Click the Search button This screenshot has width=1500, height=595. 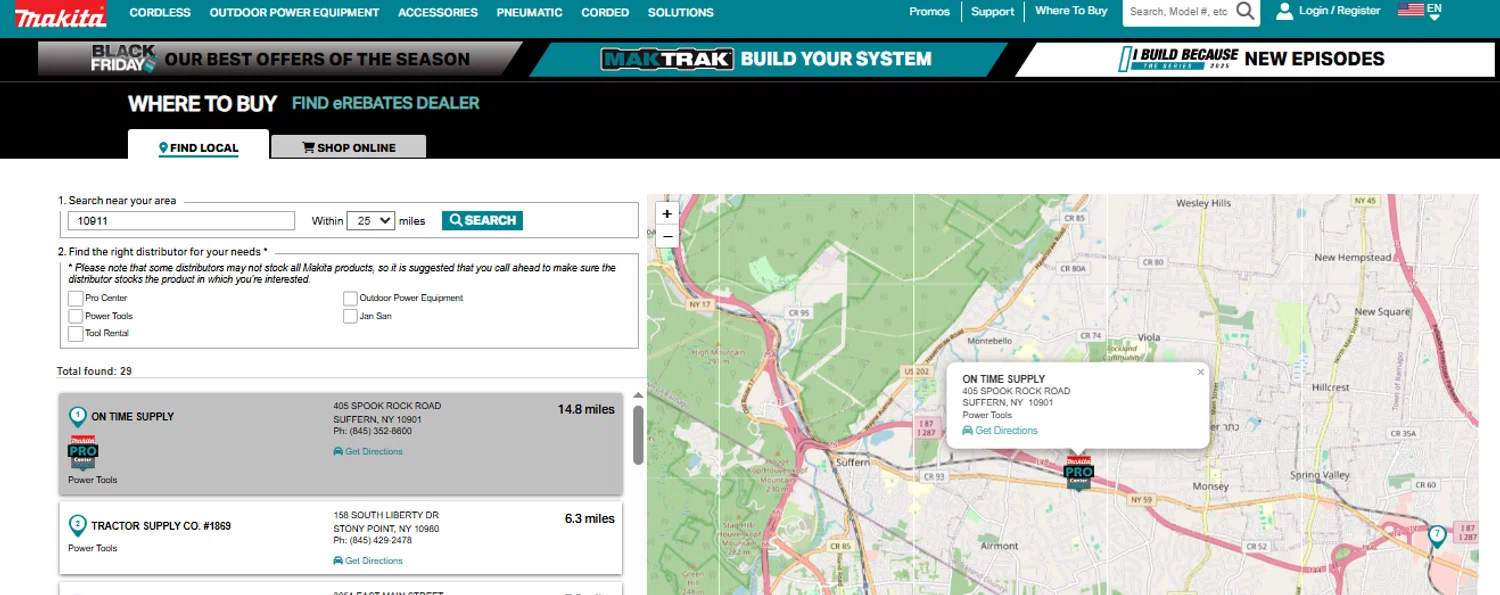(x=482, y=220)
